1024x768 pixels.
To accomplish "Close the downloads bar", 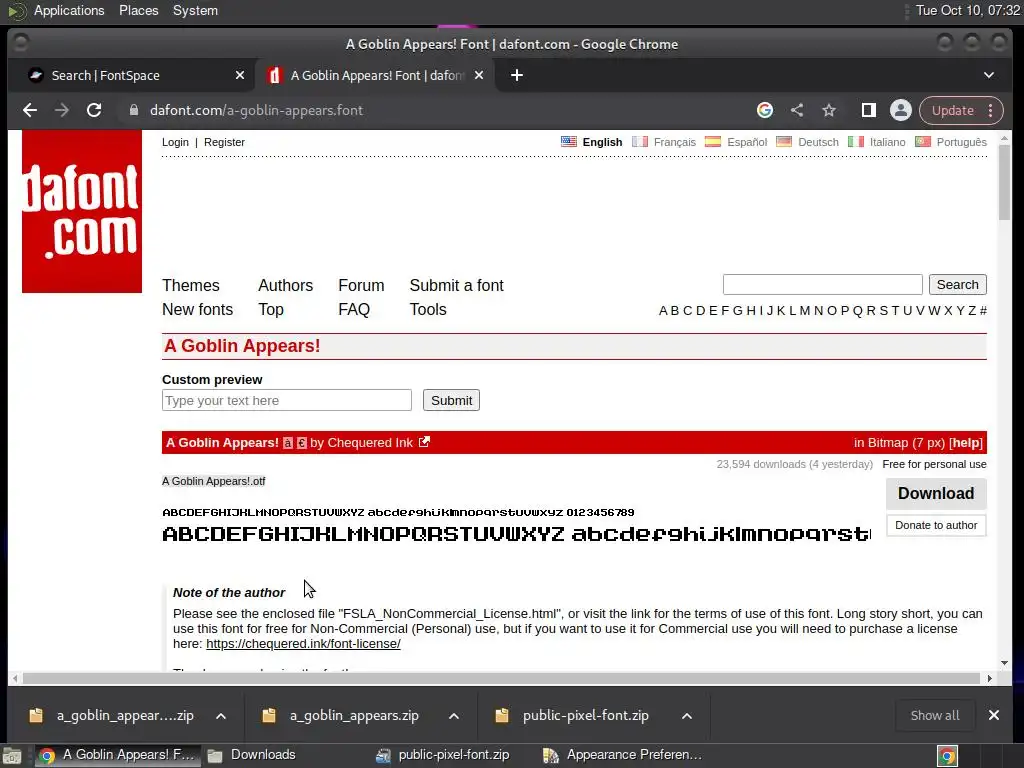I will [993, 715].
